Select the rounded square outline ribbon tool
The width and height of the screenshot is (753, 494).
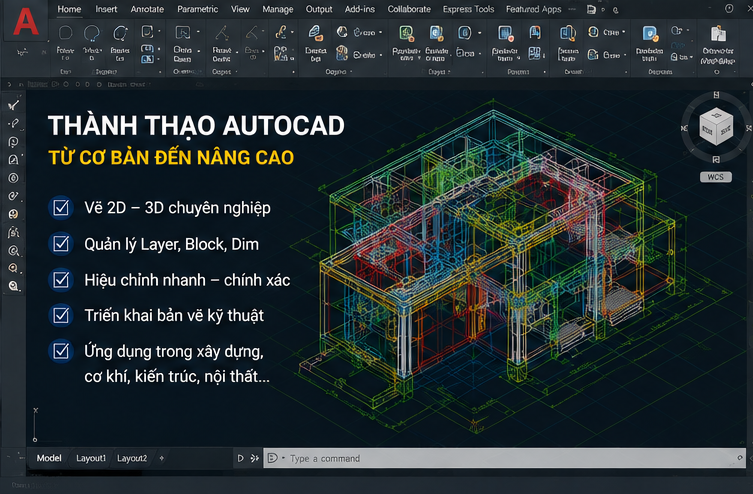[65, 33]
